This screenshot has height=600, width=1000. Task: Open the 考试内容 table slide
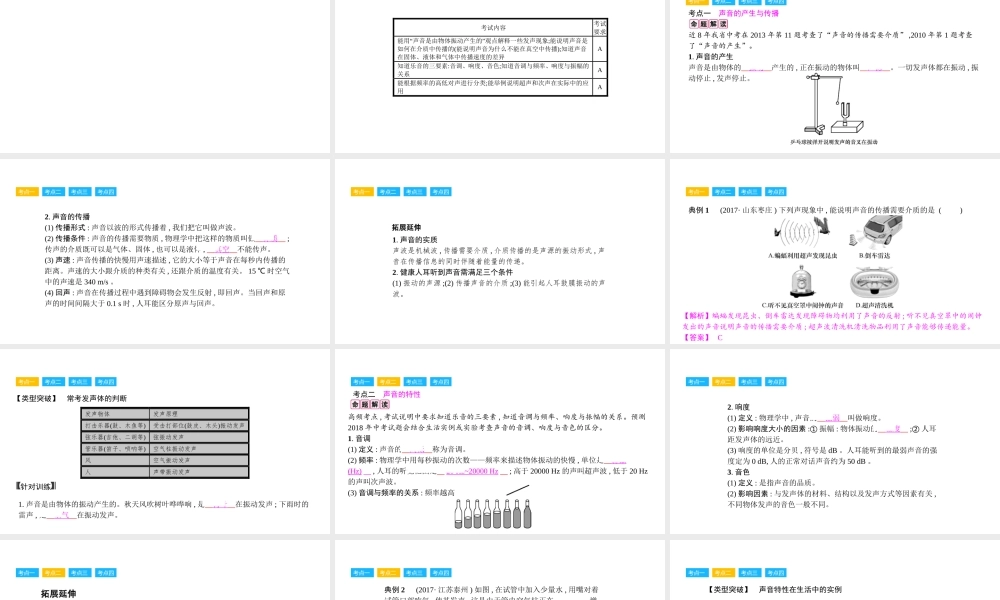[500, 77]
